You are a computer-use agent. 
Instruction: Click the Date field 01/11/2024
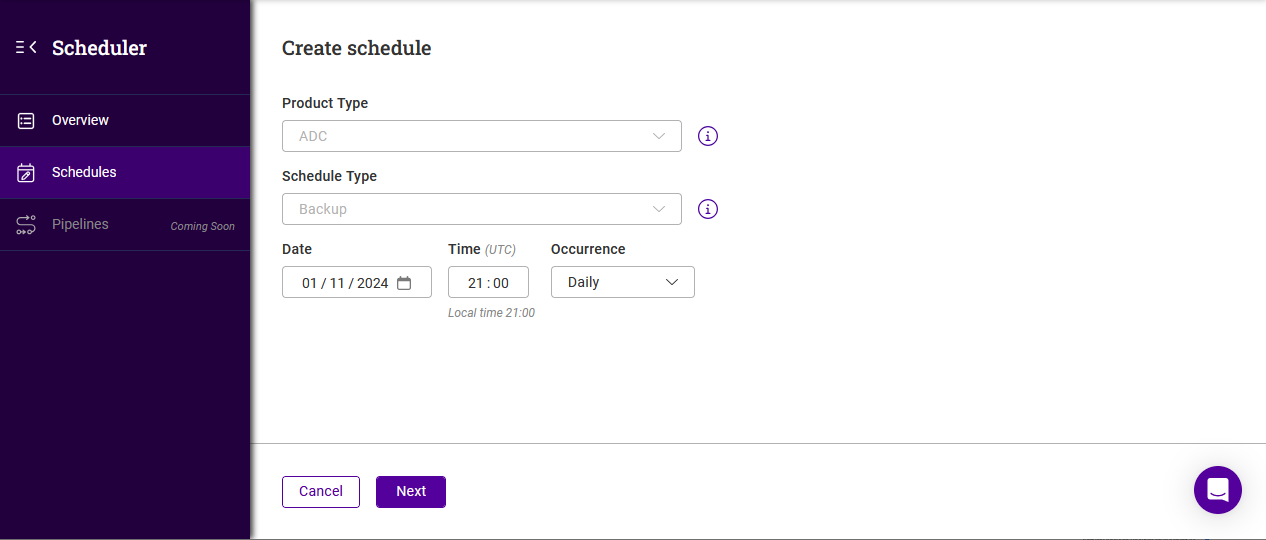click(357, 282)
